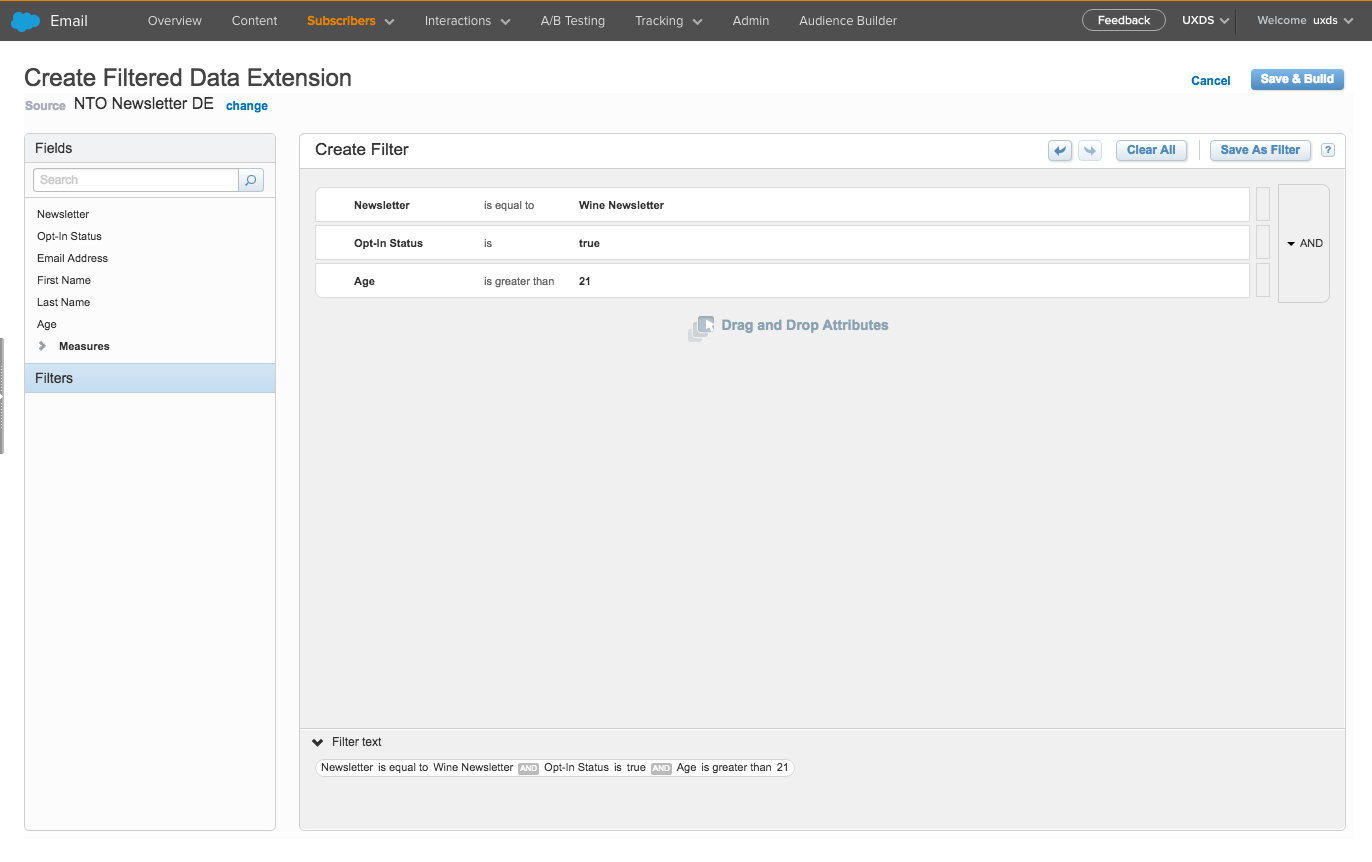Screen dimensions: 1372x862
Task: Collapse the Filter text section
Action: tap(318, 742)
